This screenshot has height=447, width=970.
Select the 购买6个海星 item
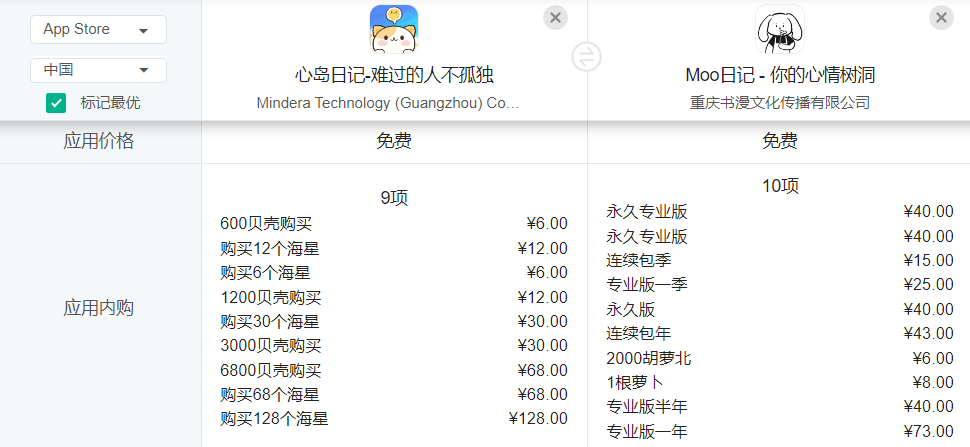(x=265, y=273)
